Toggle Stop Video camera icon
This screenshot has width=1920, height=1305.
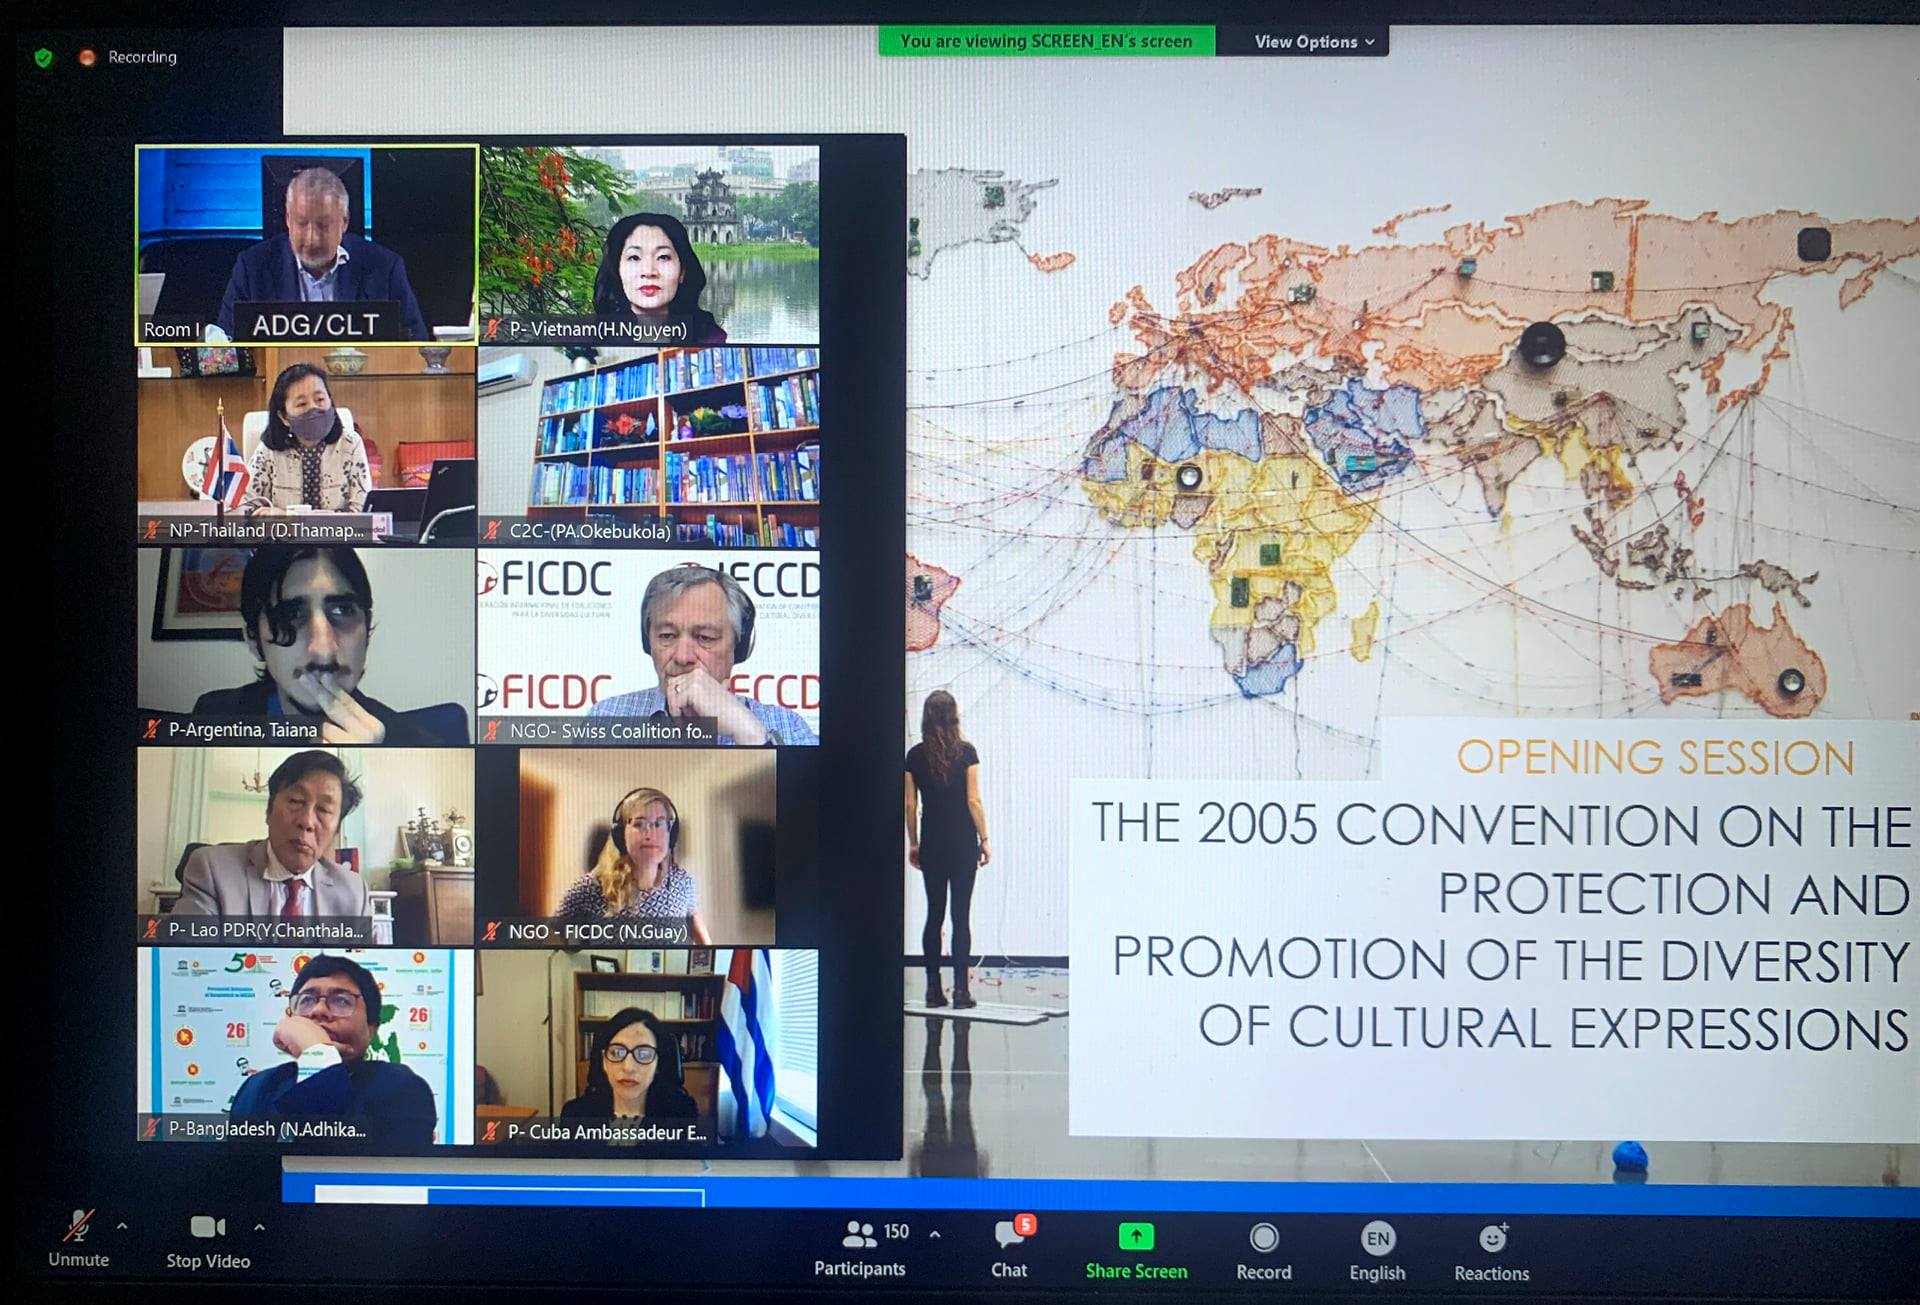coord(206,1227)
